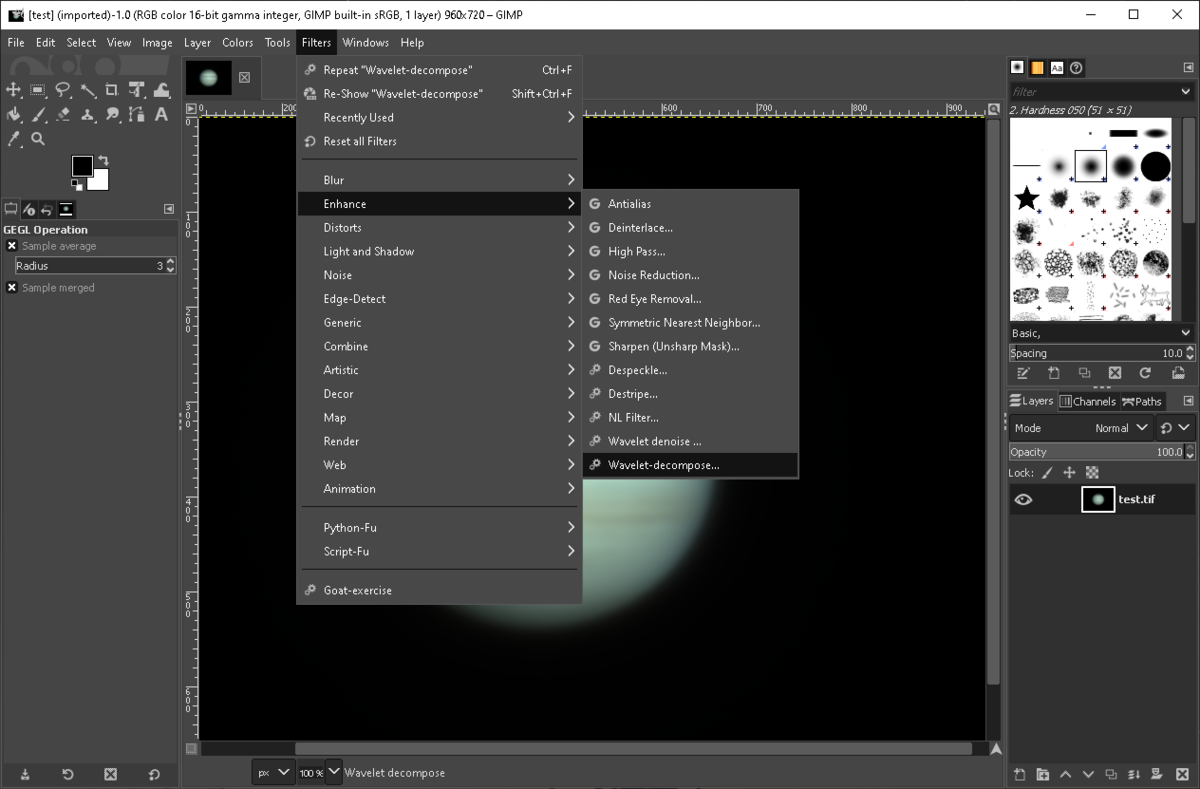Open the Device Status tab
1200x789 pixels.
(x=29, y=209)
